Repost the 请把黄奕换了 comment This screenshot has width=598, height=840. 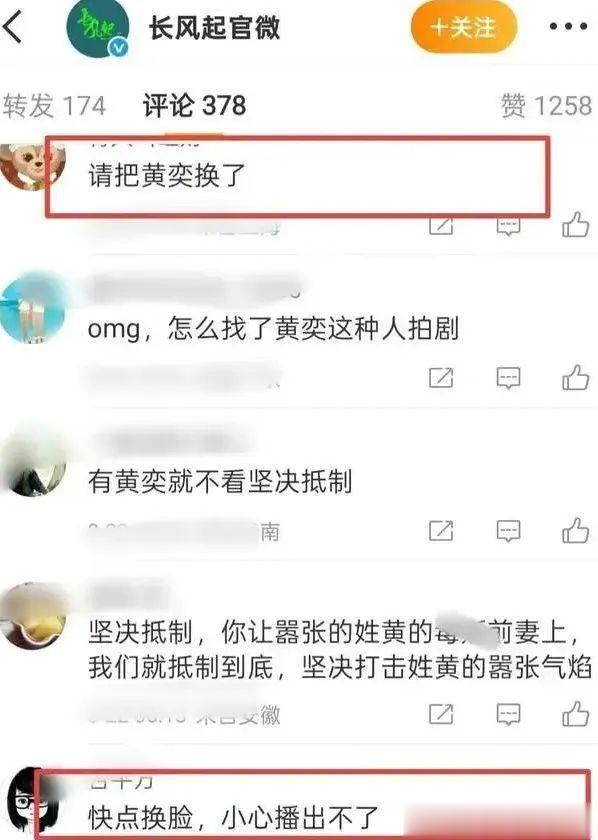click(441, 226)
